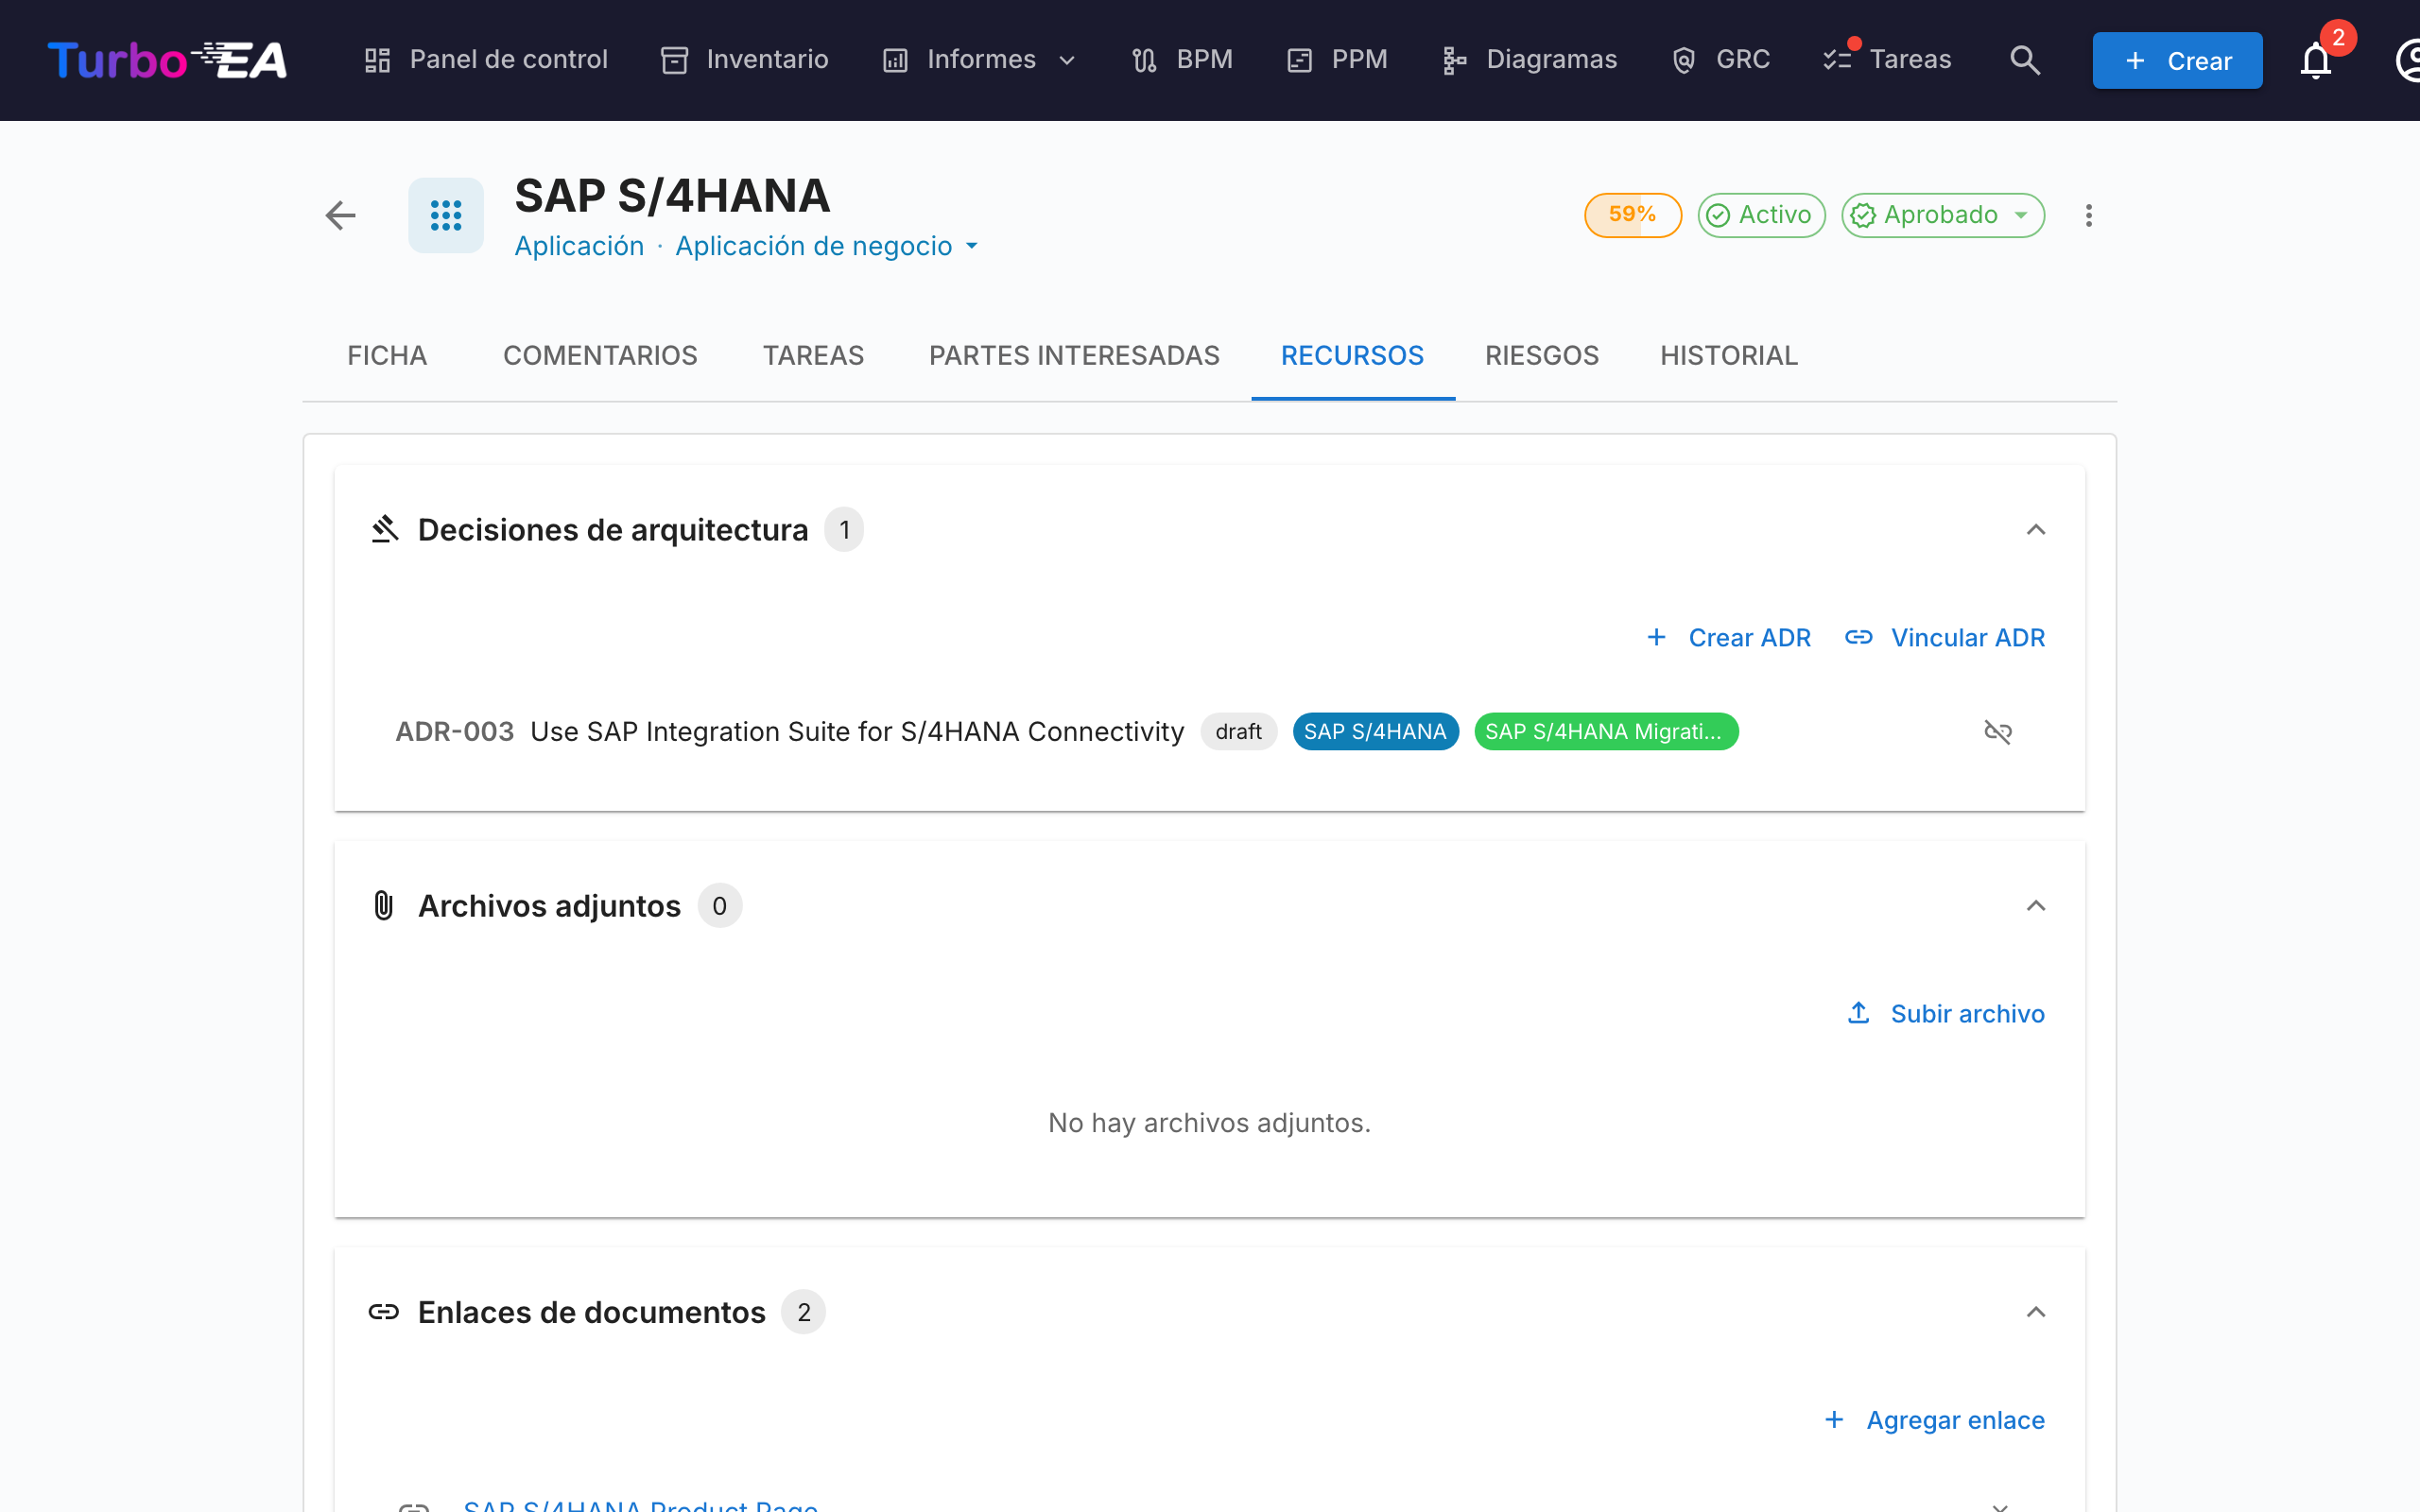
Task: Switch to the FICHA tab
Action: pyautogui.click(x=387, y=355)
